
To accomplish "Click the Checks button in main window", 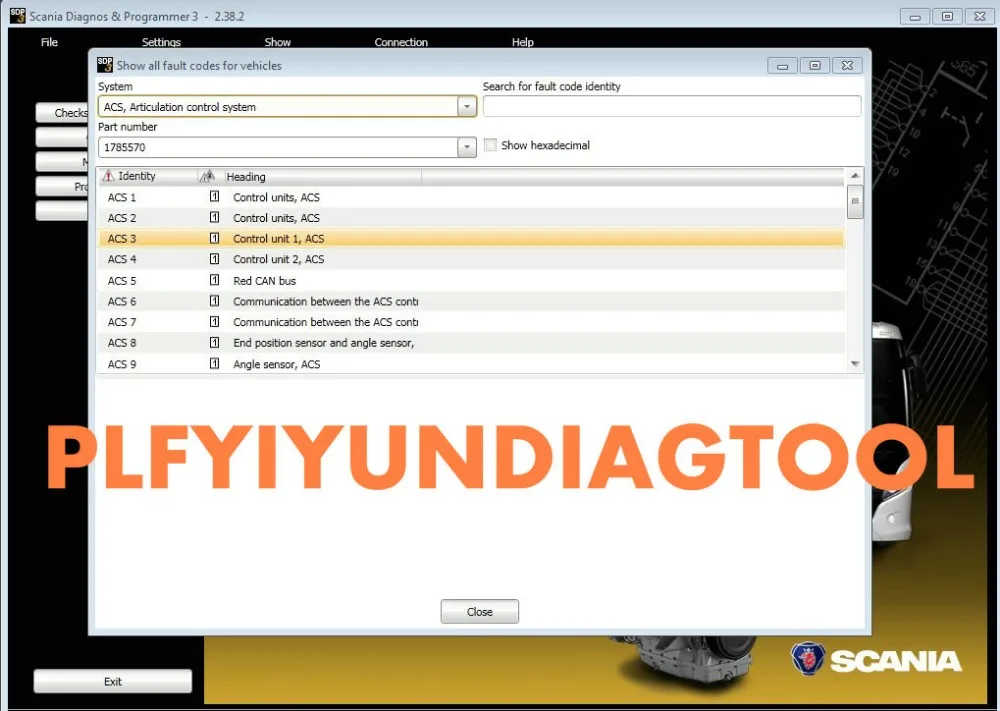I will [x=62, y=113].
